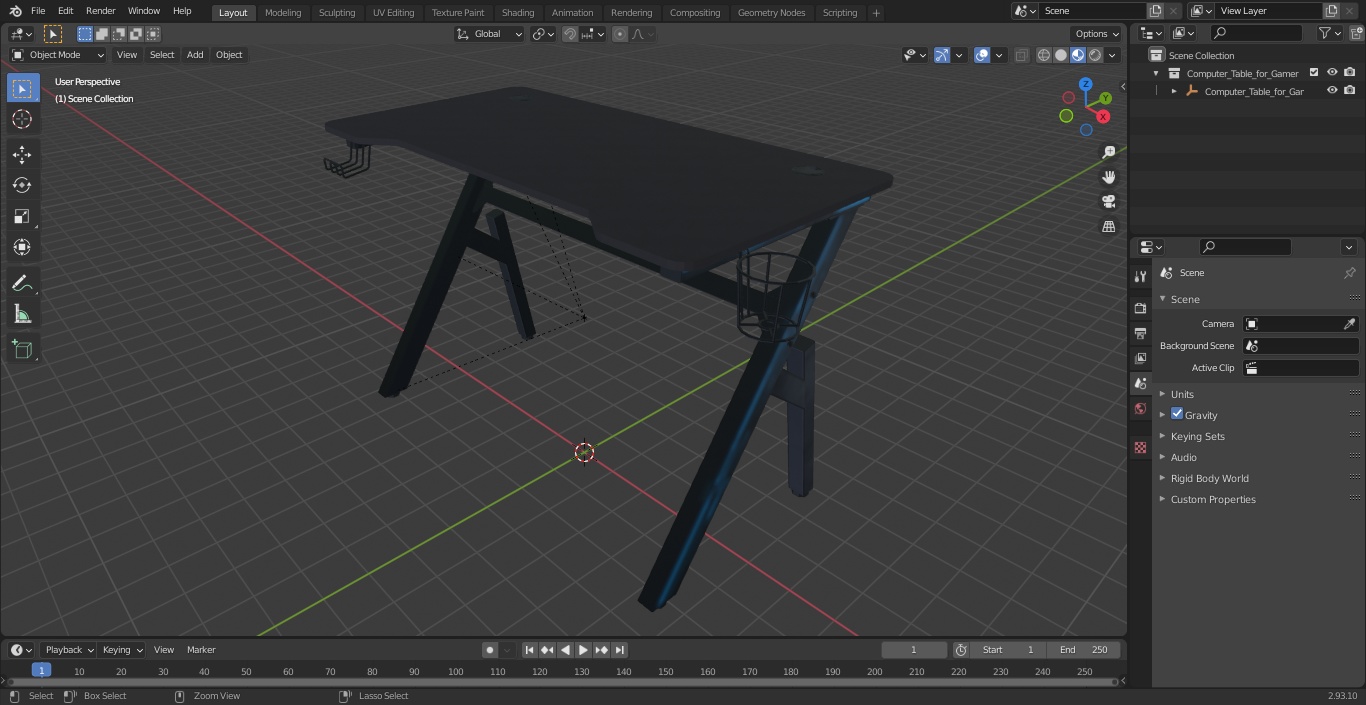Open the Render menu
The height and width of the screenshot is (705, 1366).
pos(100,11)
